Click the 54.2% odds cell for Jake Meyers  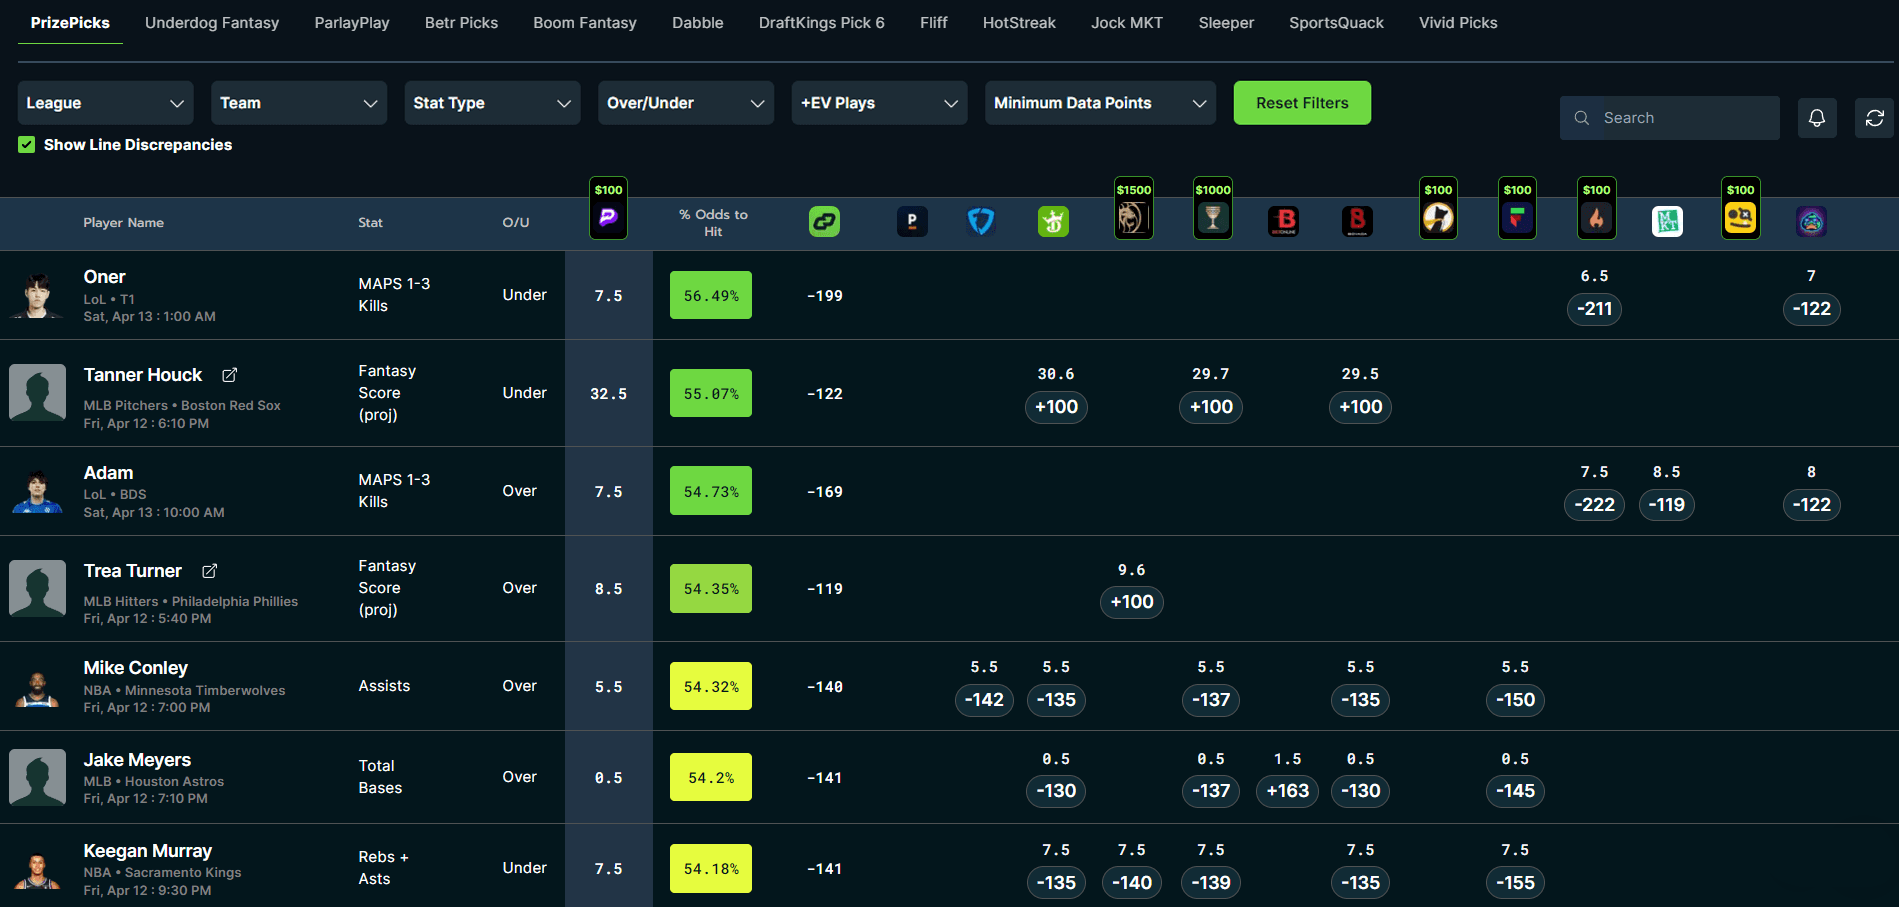coord(711,777)
